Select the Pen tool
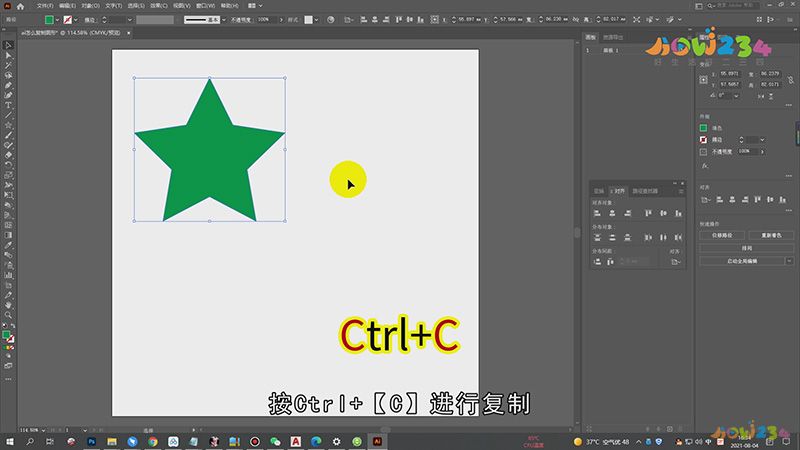The height and width of the screenshot is (450, 800). coord(8,85)
